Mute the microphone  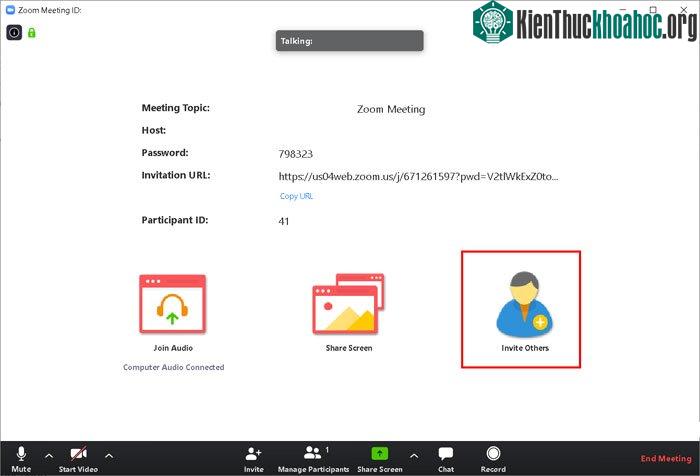point(21,459)
